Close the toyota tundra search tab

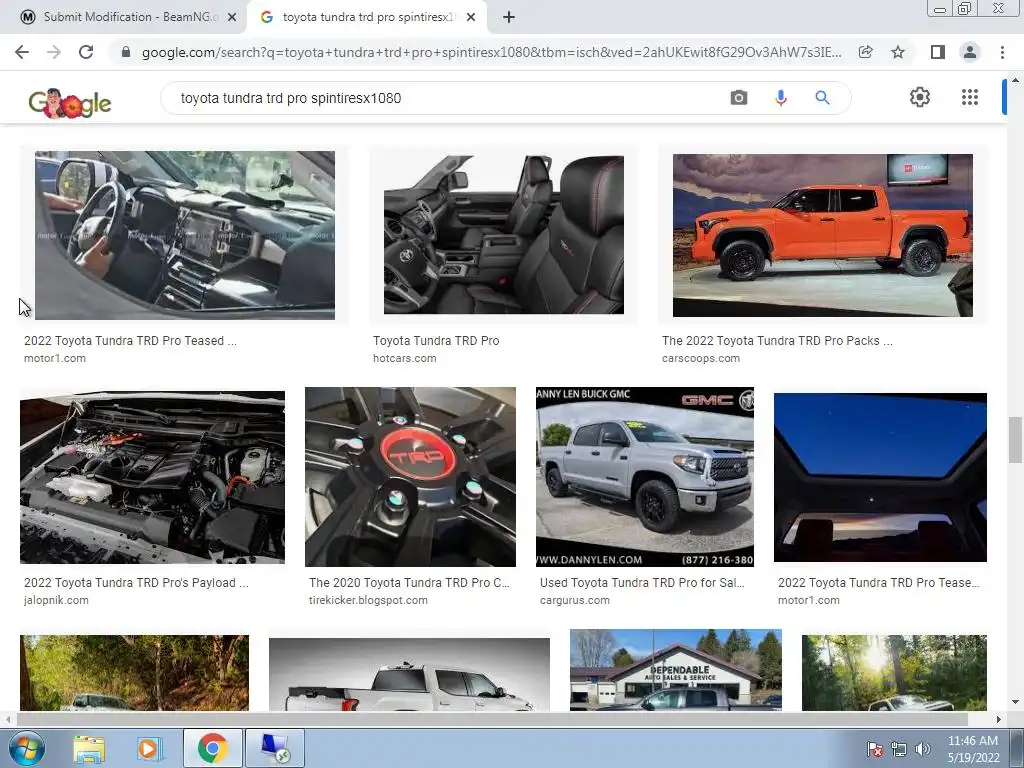point(471,17)
